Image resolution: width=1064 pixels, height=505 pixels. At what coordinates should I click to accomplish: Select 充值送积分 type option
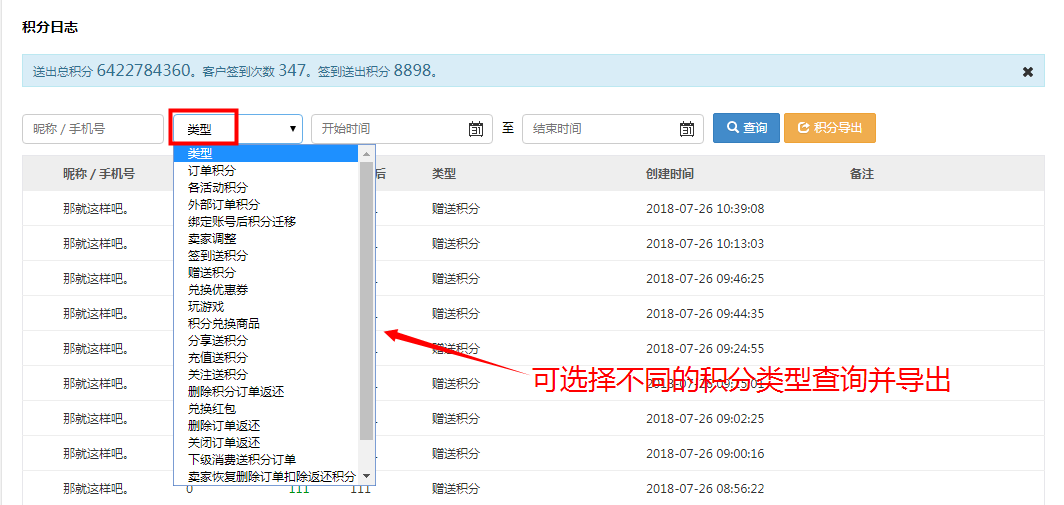(x=218, y=358)
